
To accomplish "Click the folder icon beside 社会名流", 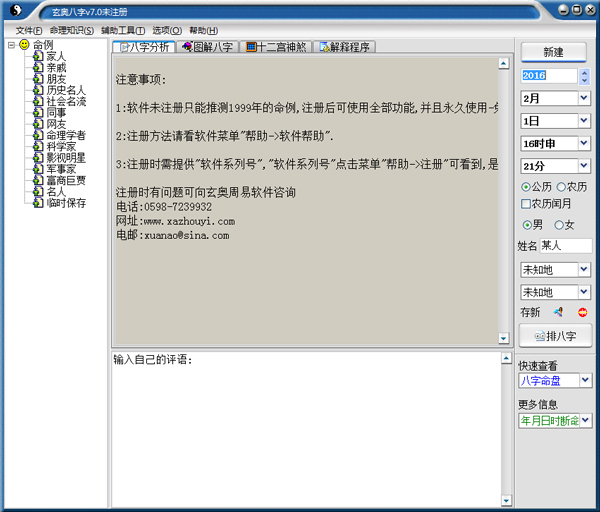I will (38, 101).
